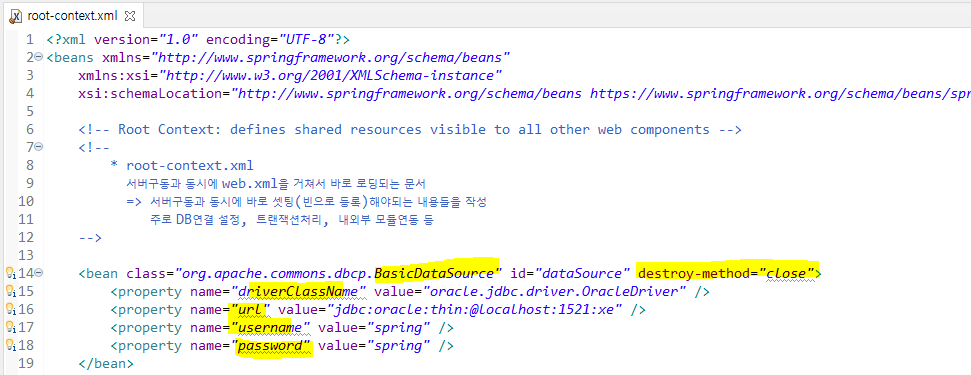971x375 pixels.
Task: Click the closing </bean> tag
Action: click(105, 363)
